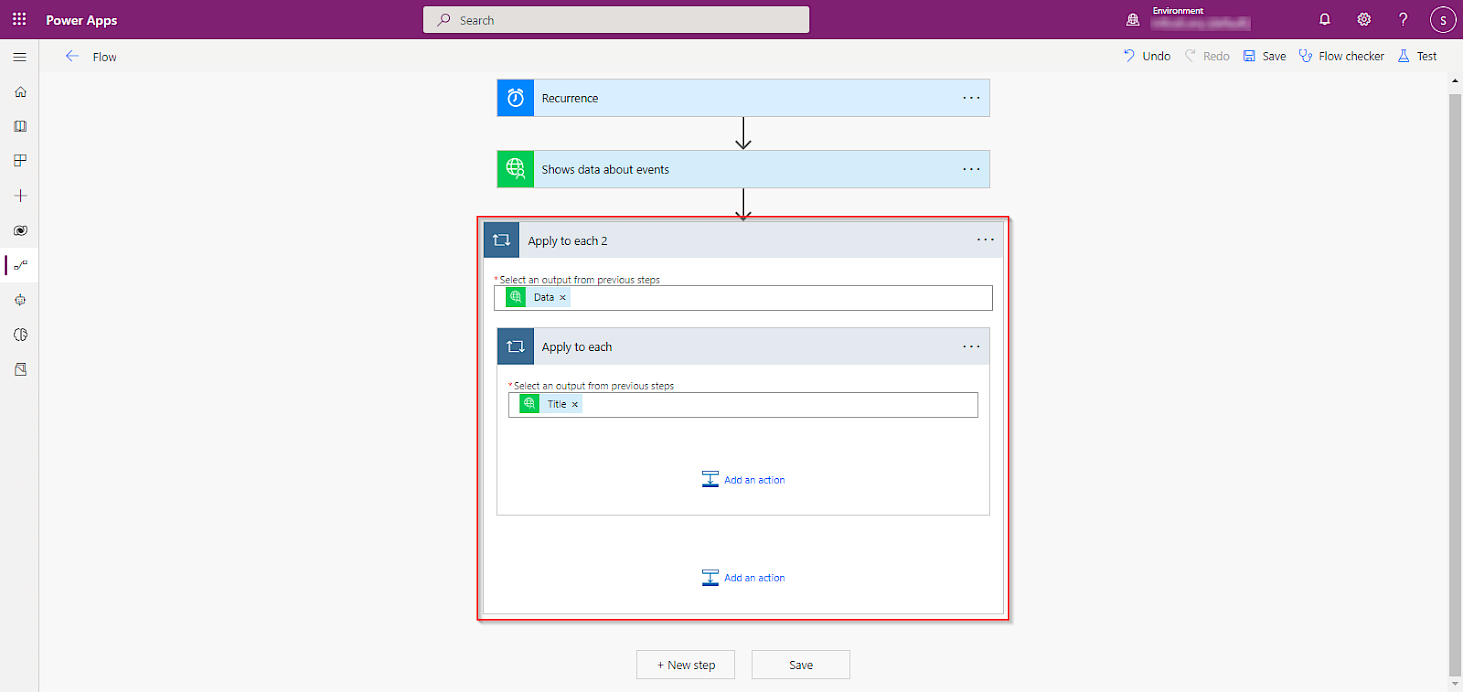The height and width of the screenshot is (692, 1463).
Task: Open the Environment picker
Action: pyautogui.click(x=1188, y=19)
